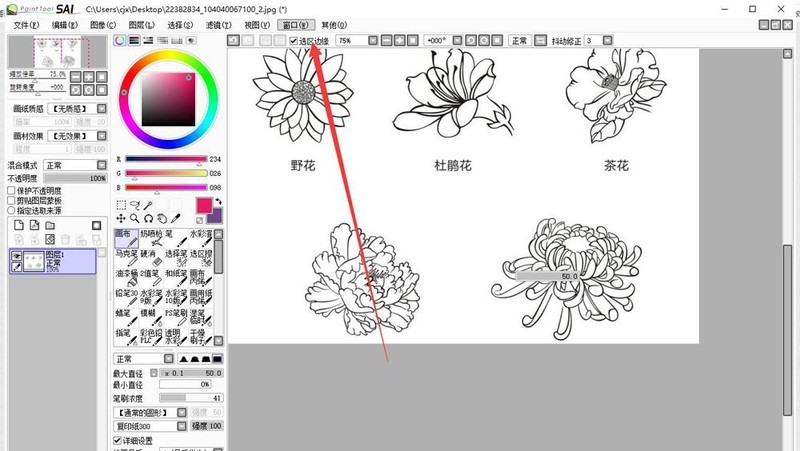The image size is (800, 451).
Task: Select the rectangular selection tool
Action: pos(121,205)
